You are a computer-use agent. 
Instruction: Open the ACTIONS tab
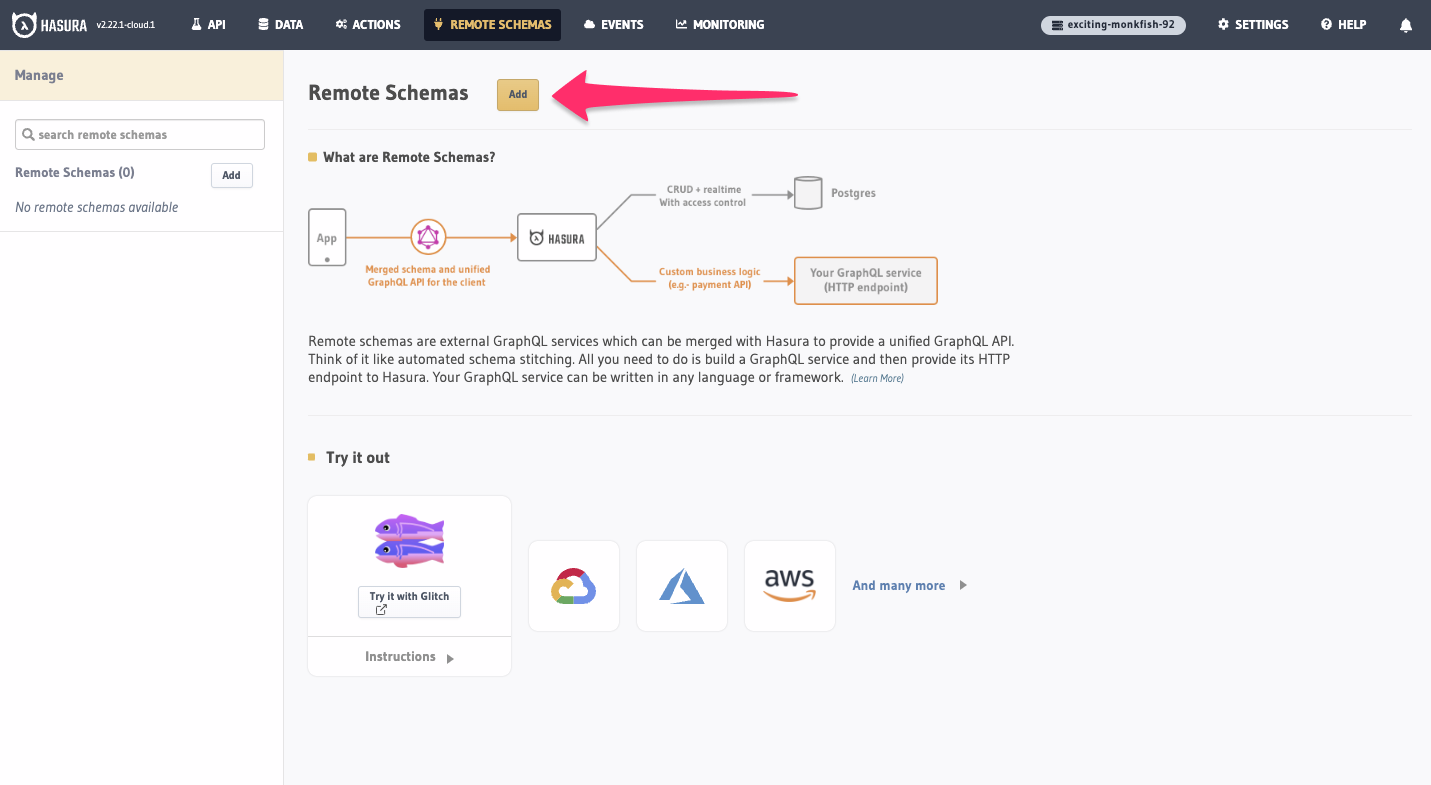tap(368, 25)
